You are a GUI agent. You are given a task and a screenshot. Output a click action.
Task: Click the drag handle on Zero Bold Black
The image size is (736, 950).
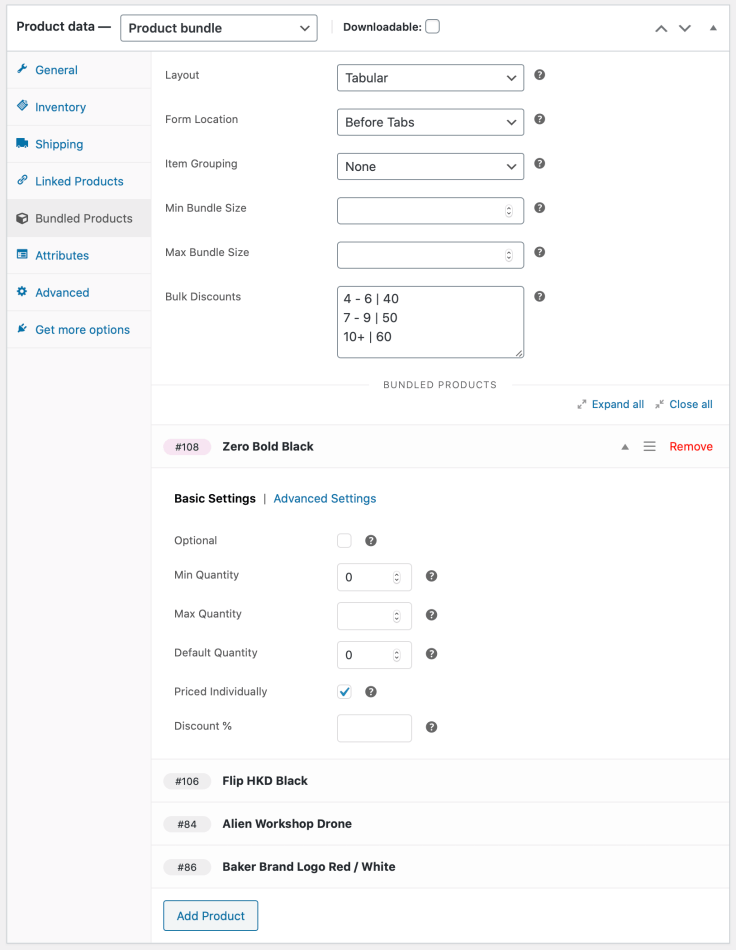[x=651, y=446]
